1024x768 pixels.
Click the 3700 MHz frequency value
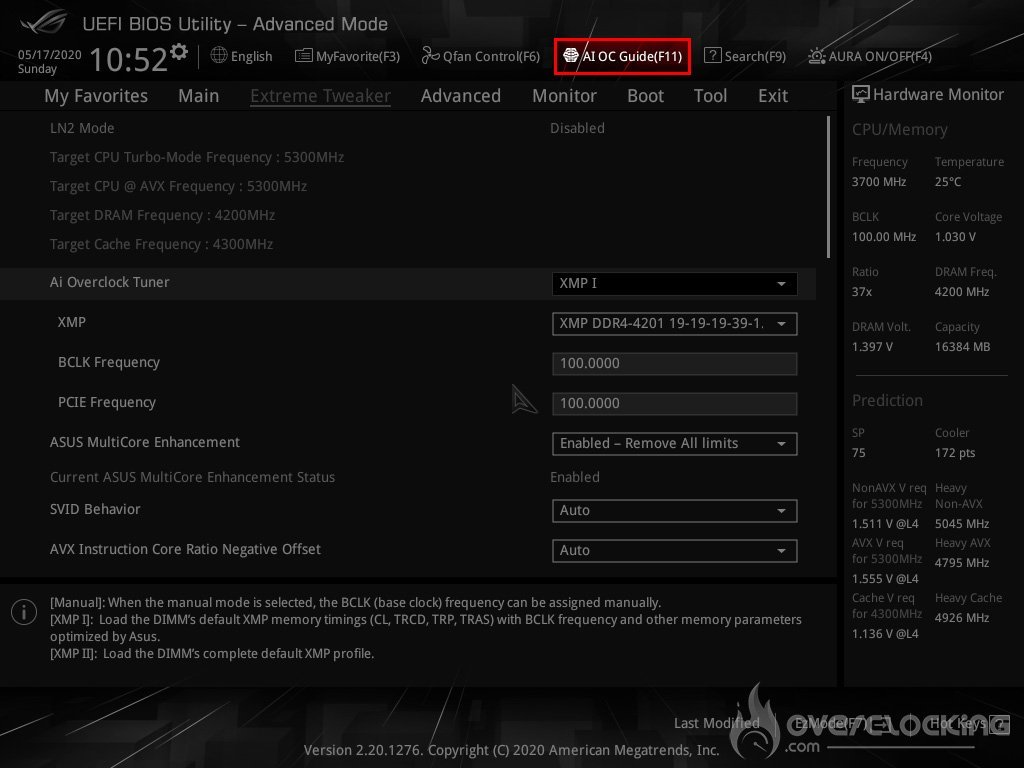point(878,182)
